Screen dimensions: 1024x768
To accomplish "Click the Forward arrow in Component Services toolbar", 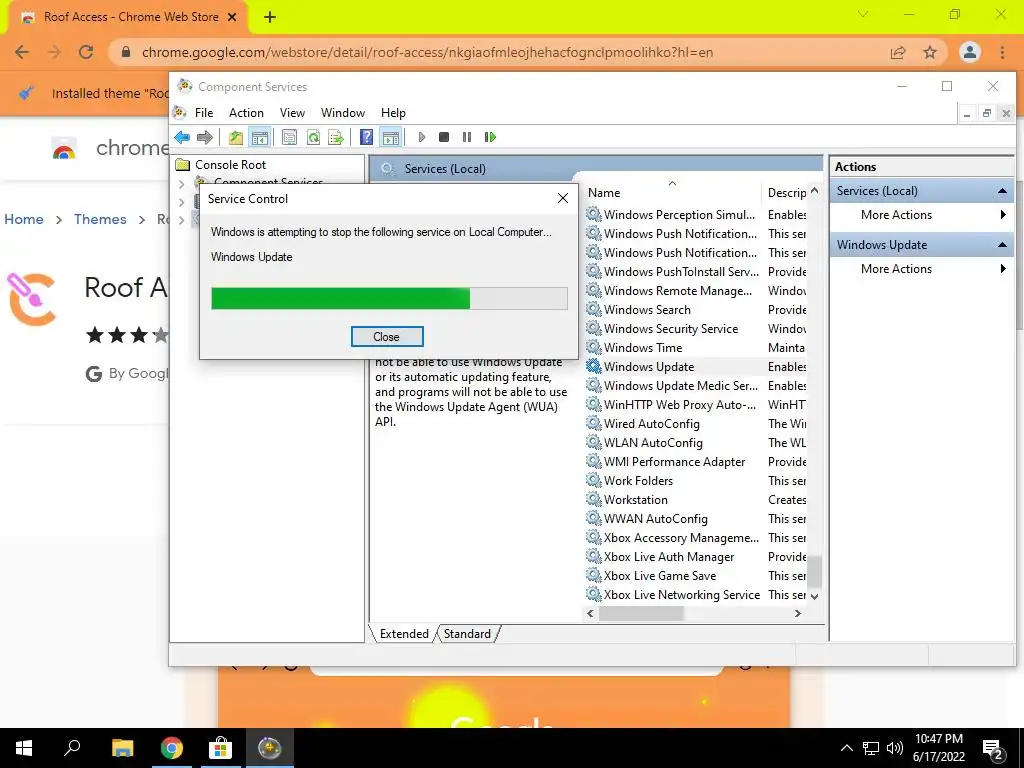I will [x=204, y=137].
